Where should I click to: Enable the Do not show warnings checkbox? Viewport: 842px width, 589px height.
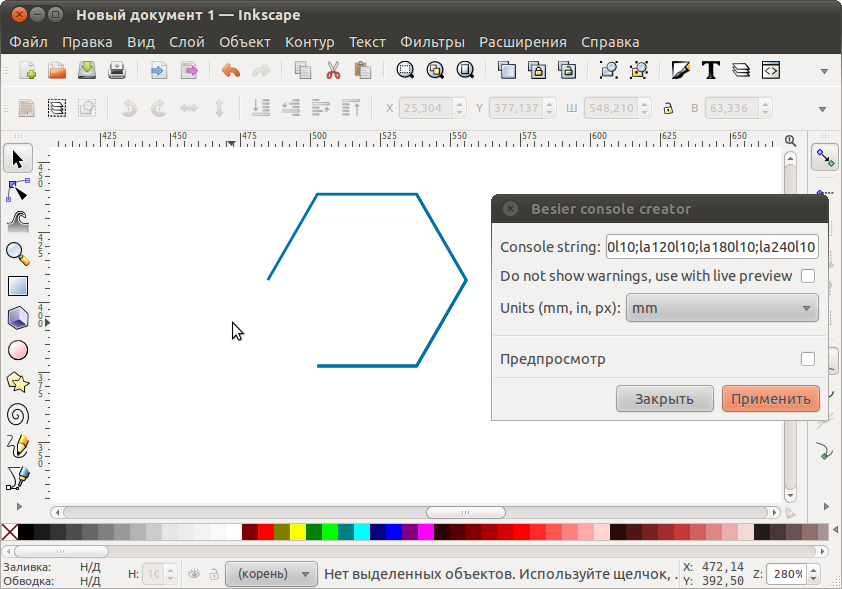[808, 276]
